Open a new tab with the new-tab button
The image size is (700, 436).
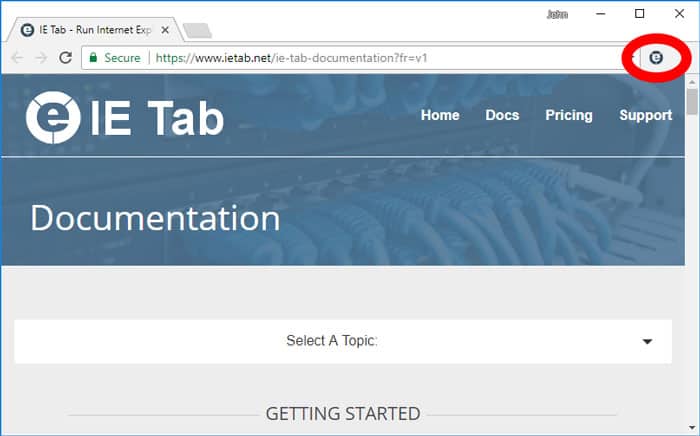pyautogui.click(x=197, y=30)
